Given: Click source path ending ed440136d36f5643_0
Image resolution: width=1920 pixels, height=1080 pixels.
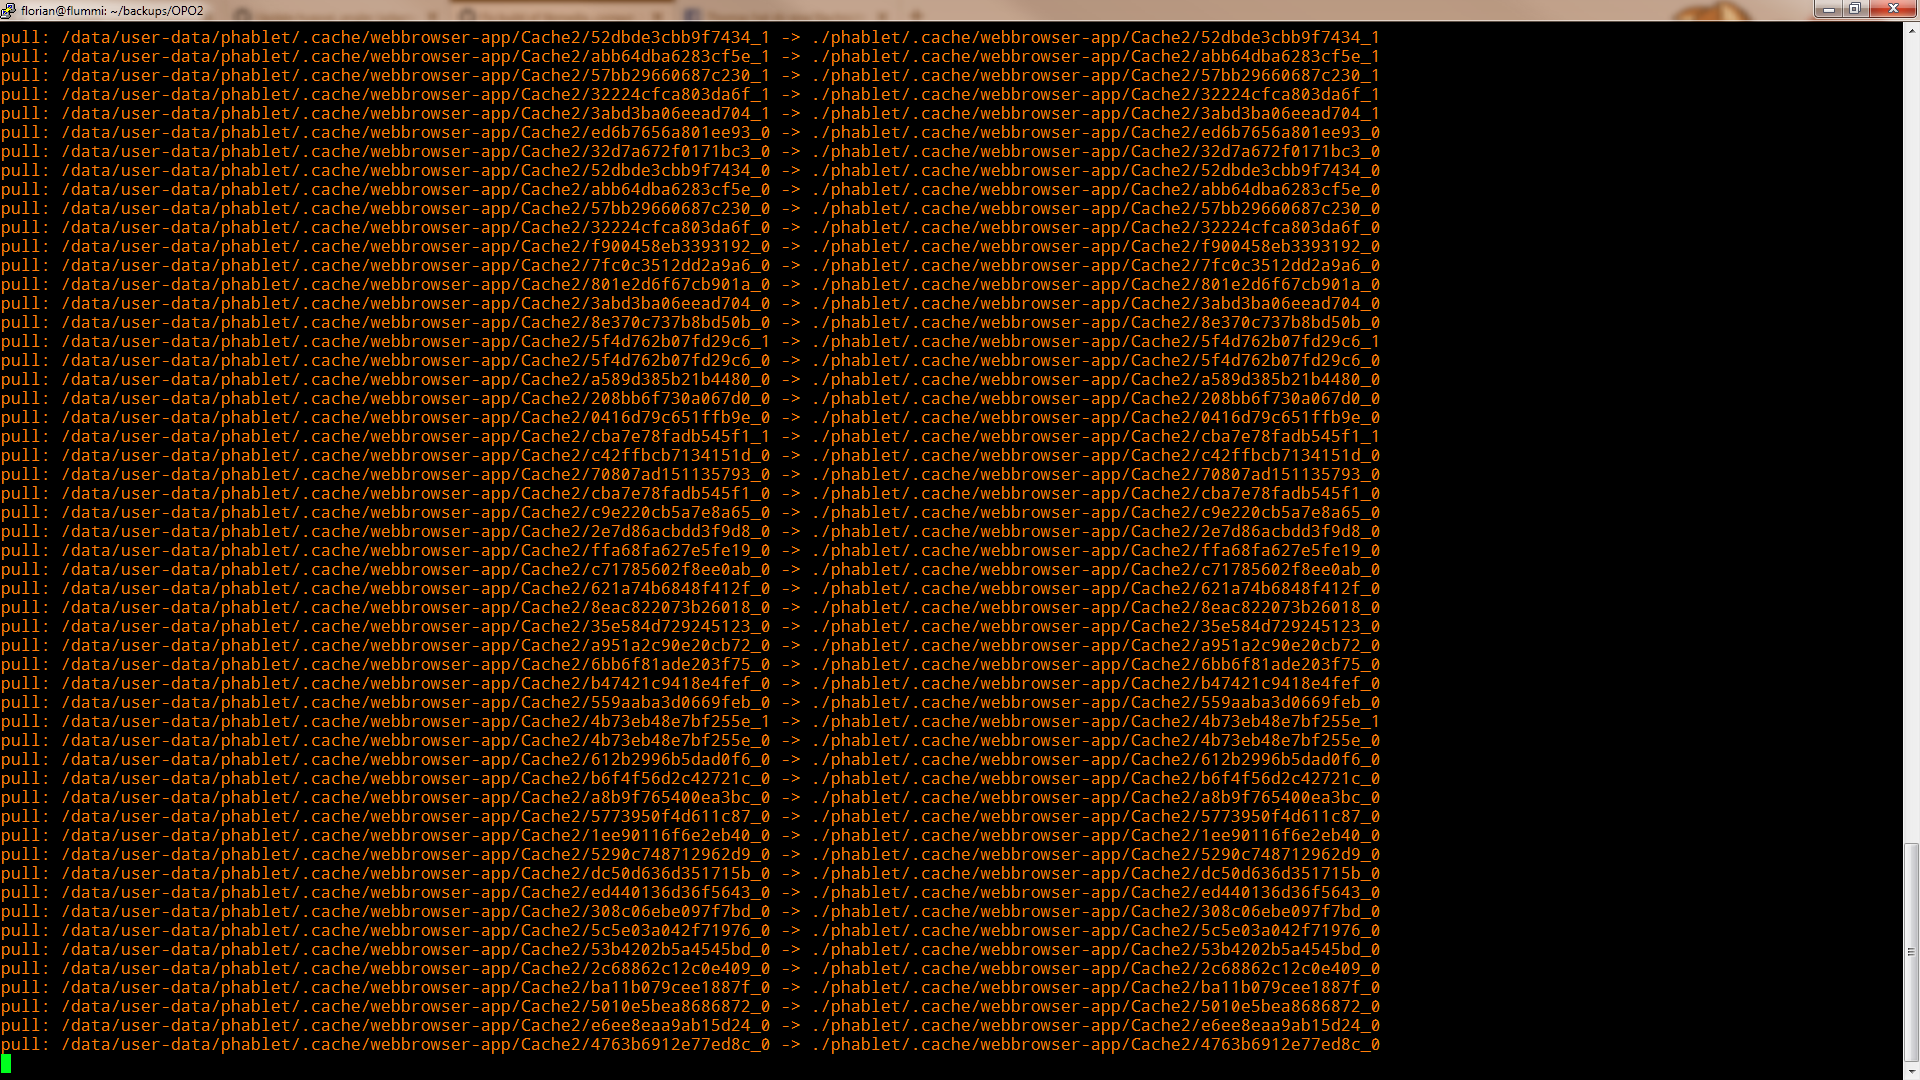Looking at the screenshot, I should (x=416, y=892).
